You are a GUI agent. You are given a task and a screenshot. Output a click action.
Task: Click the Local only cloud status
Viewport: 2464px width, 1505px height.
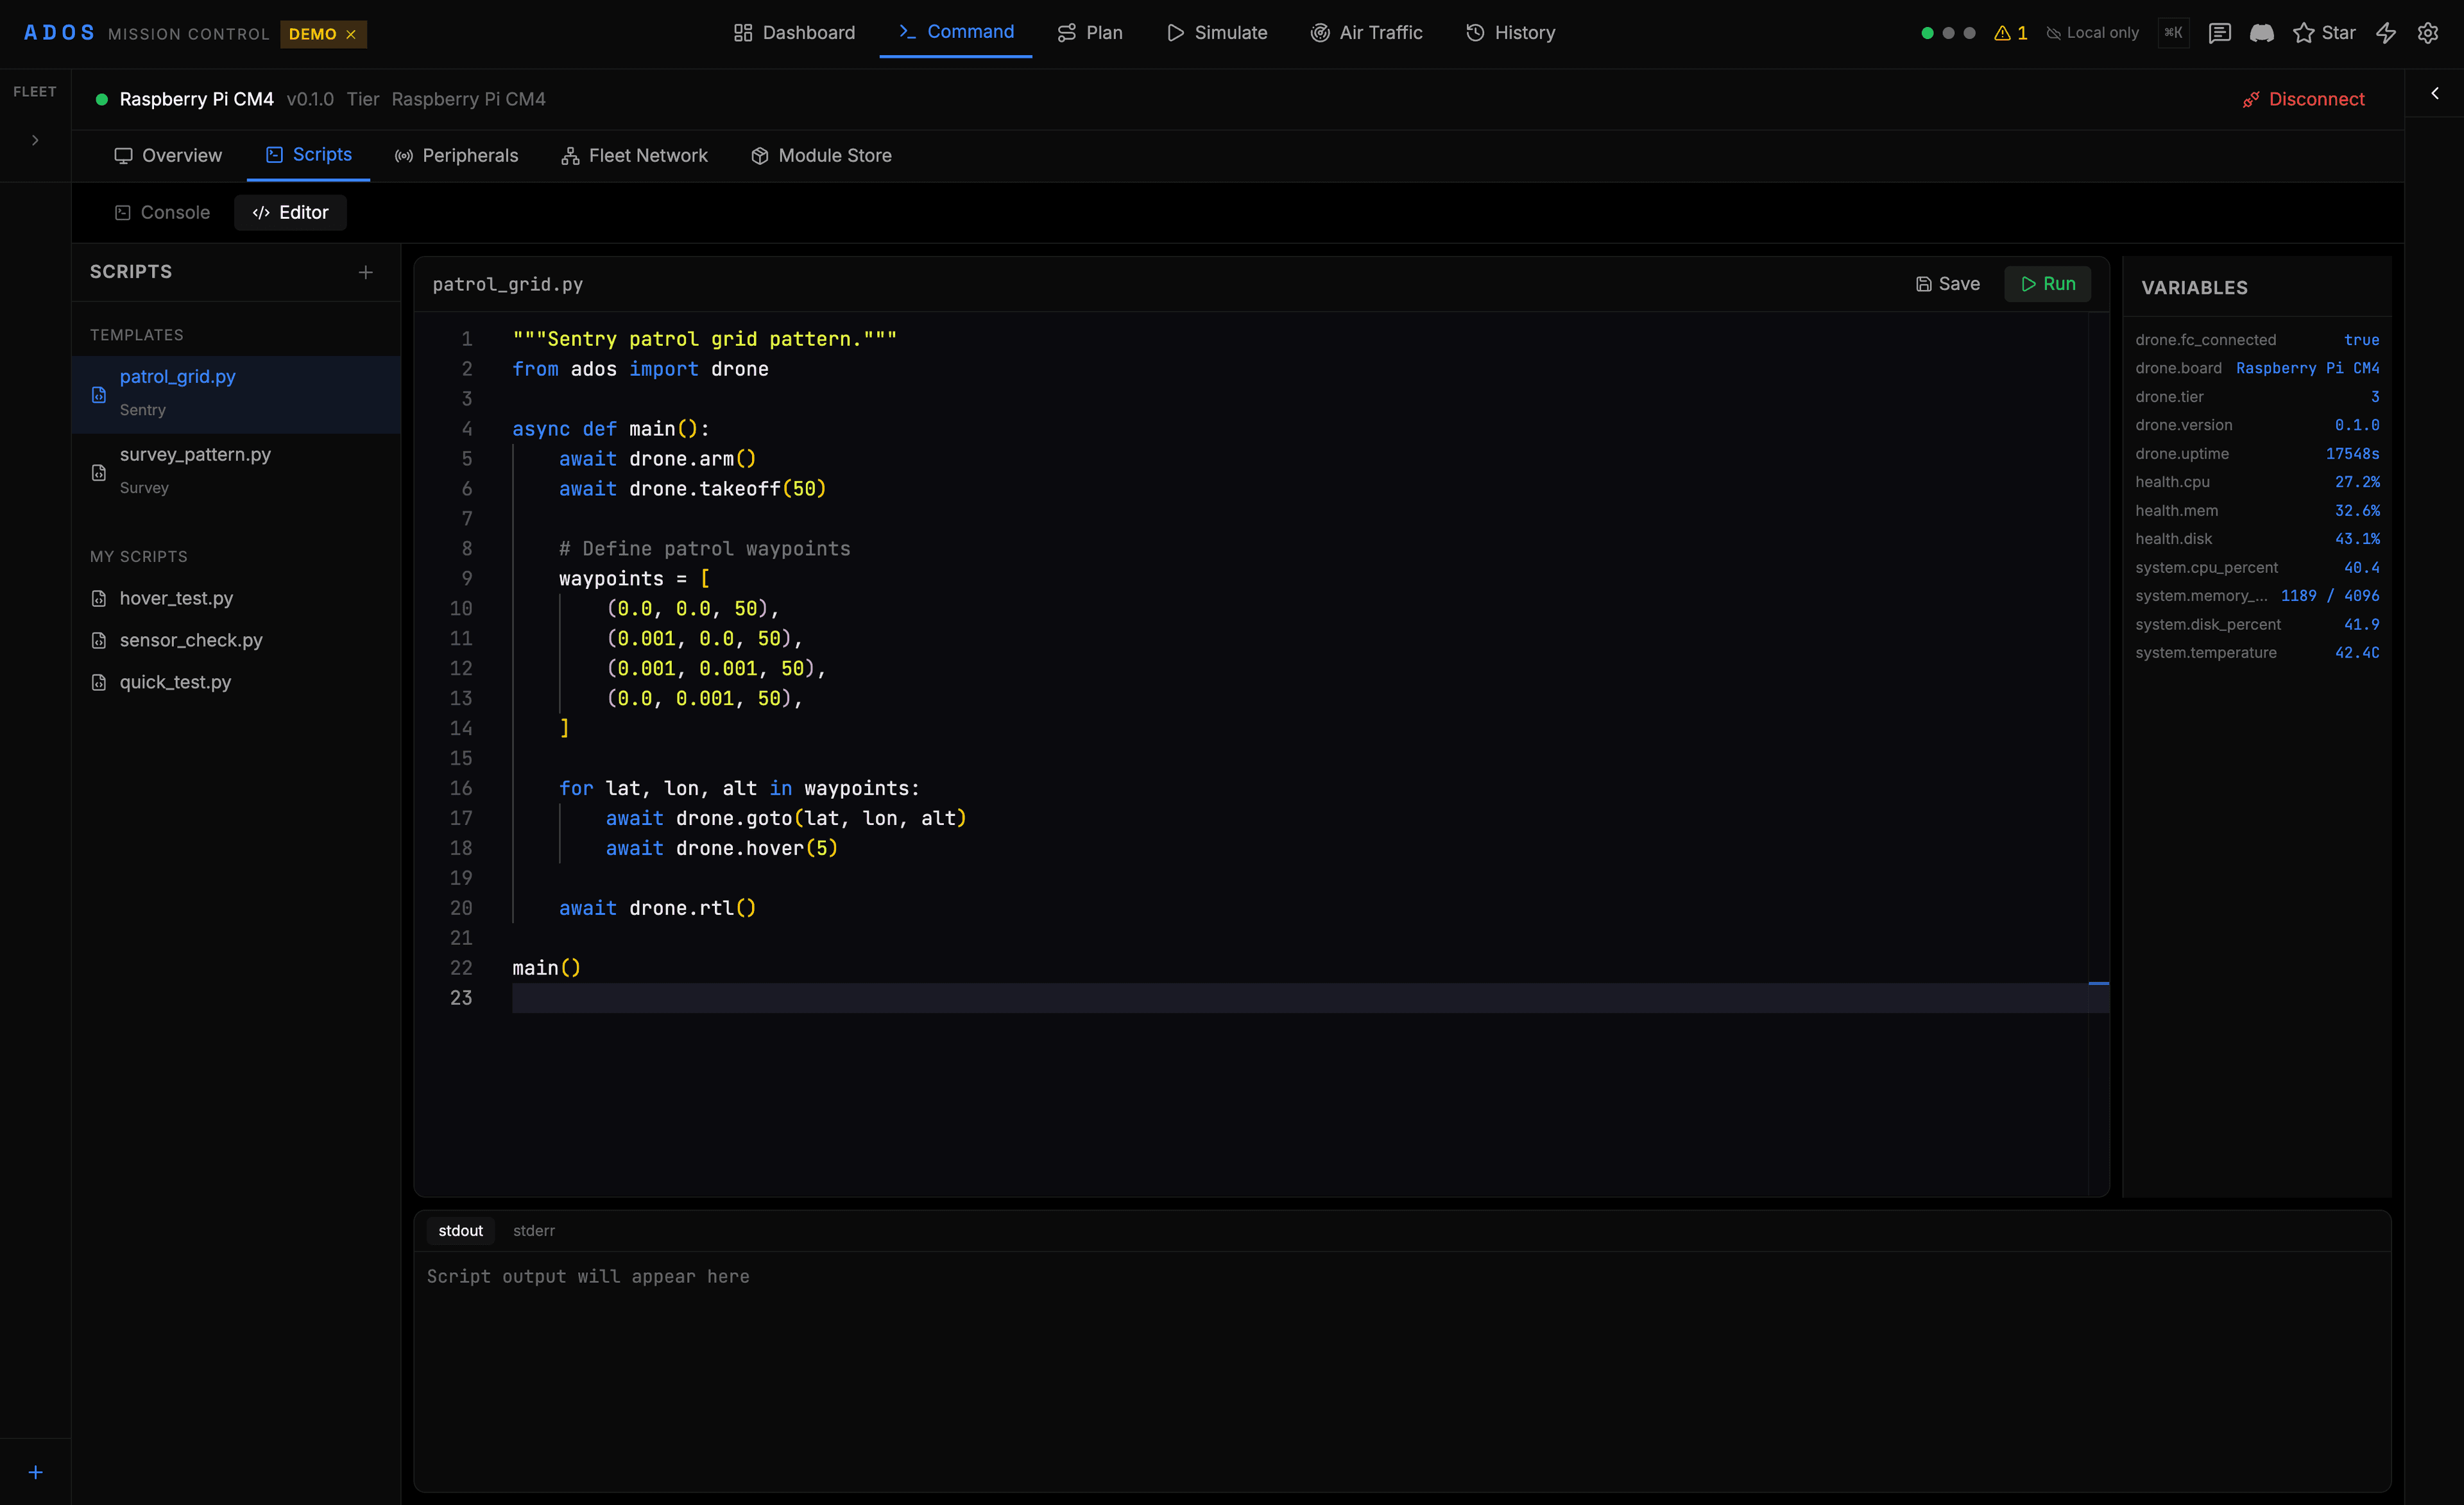coord(2093,33)
